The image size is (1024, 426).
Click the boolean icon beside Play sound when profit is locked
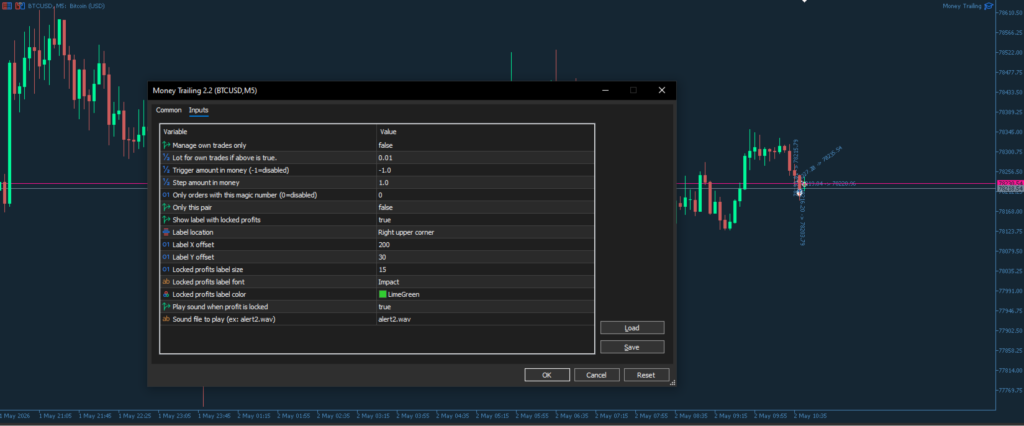click(x=166, y=306)
